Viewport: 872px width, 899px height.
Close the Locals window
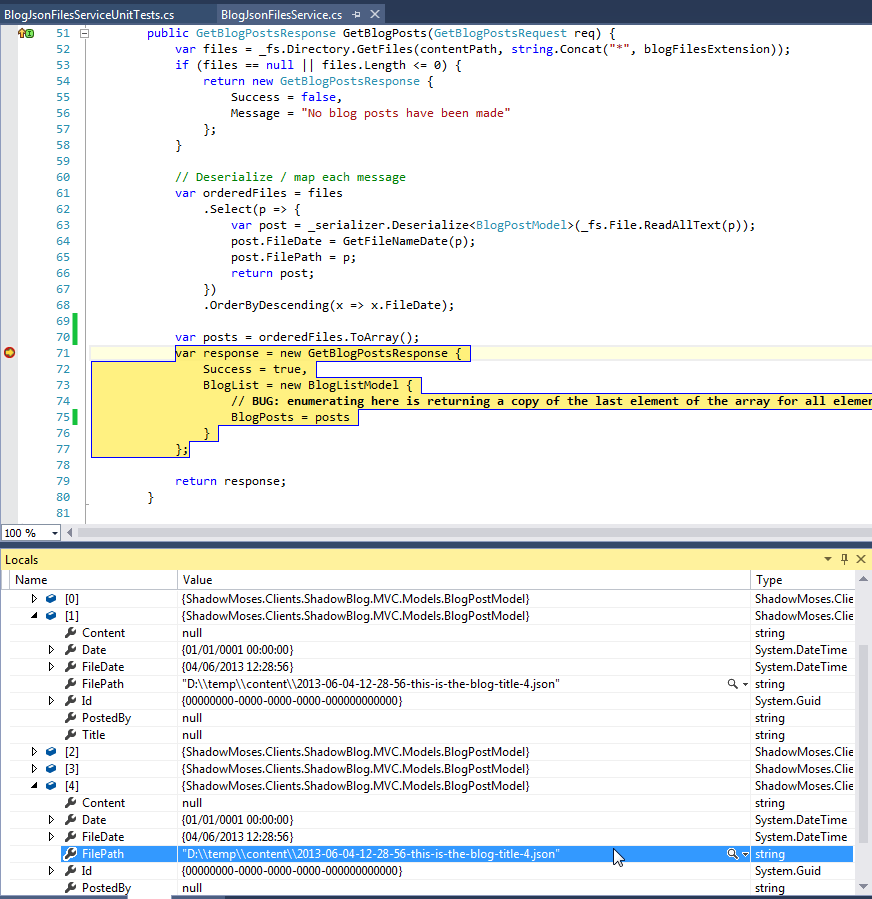pyautogui.click(x=861, y=559)
